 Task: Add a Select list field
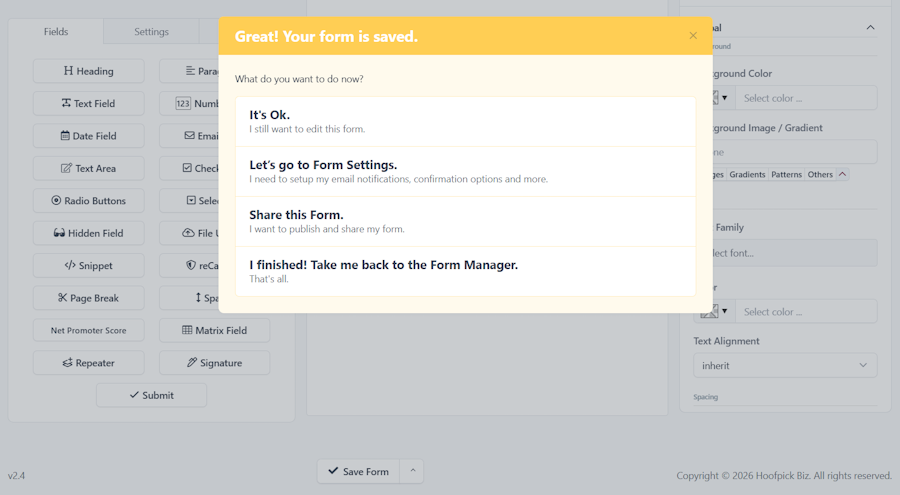coord(189,201)
